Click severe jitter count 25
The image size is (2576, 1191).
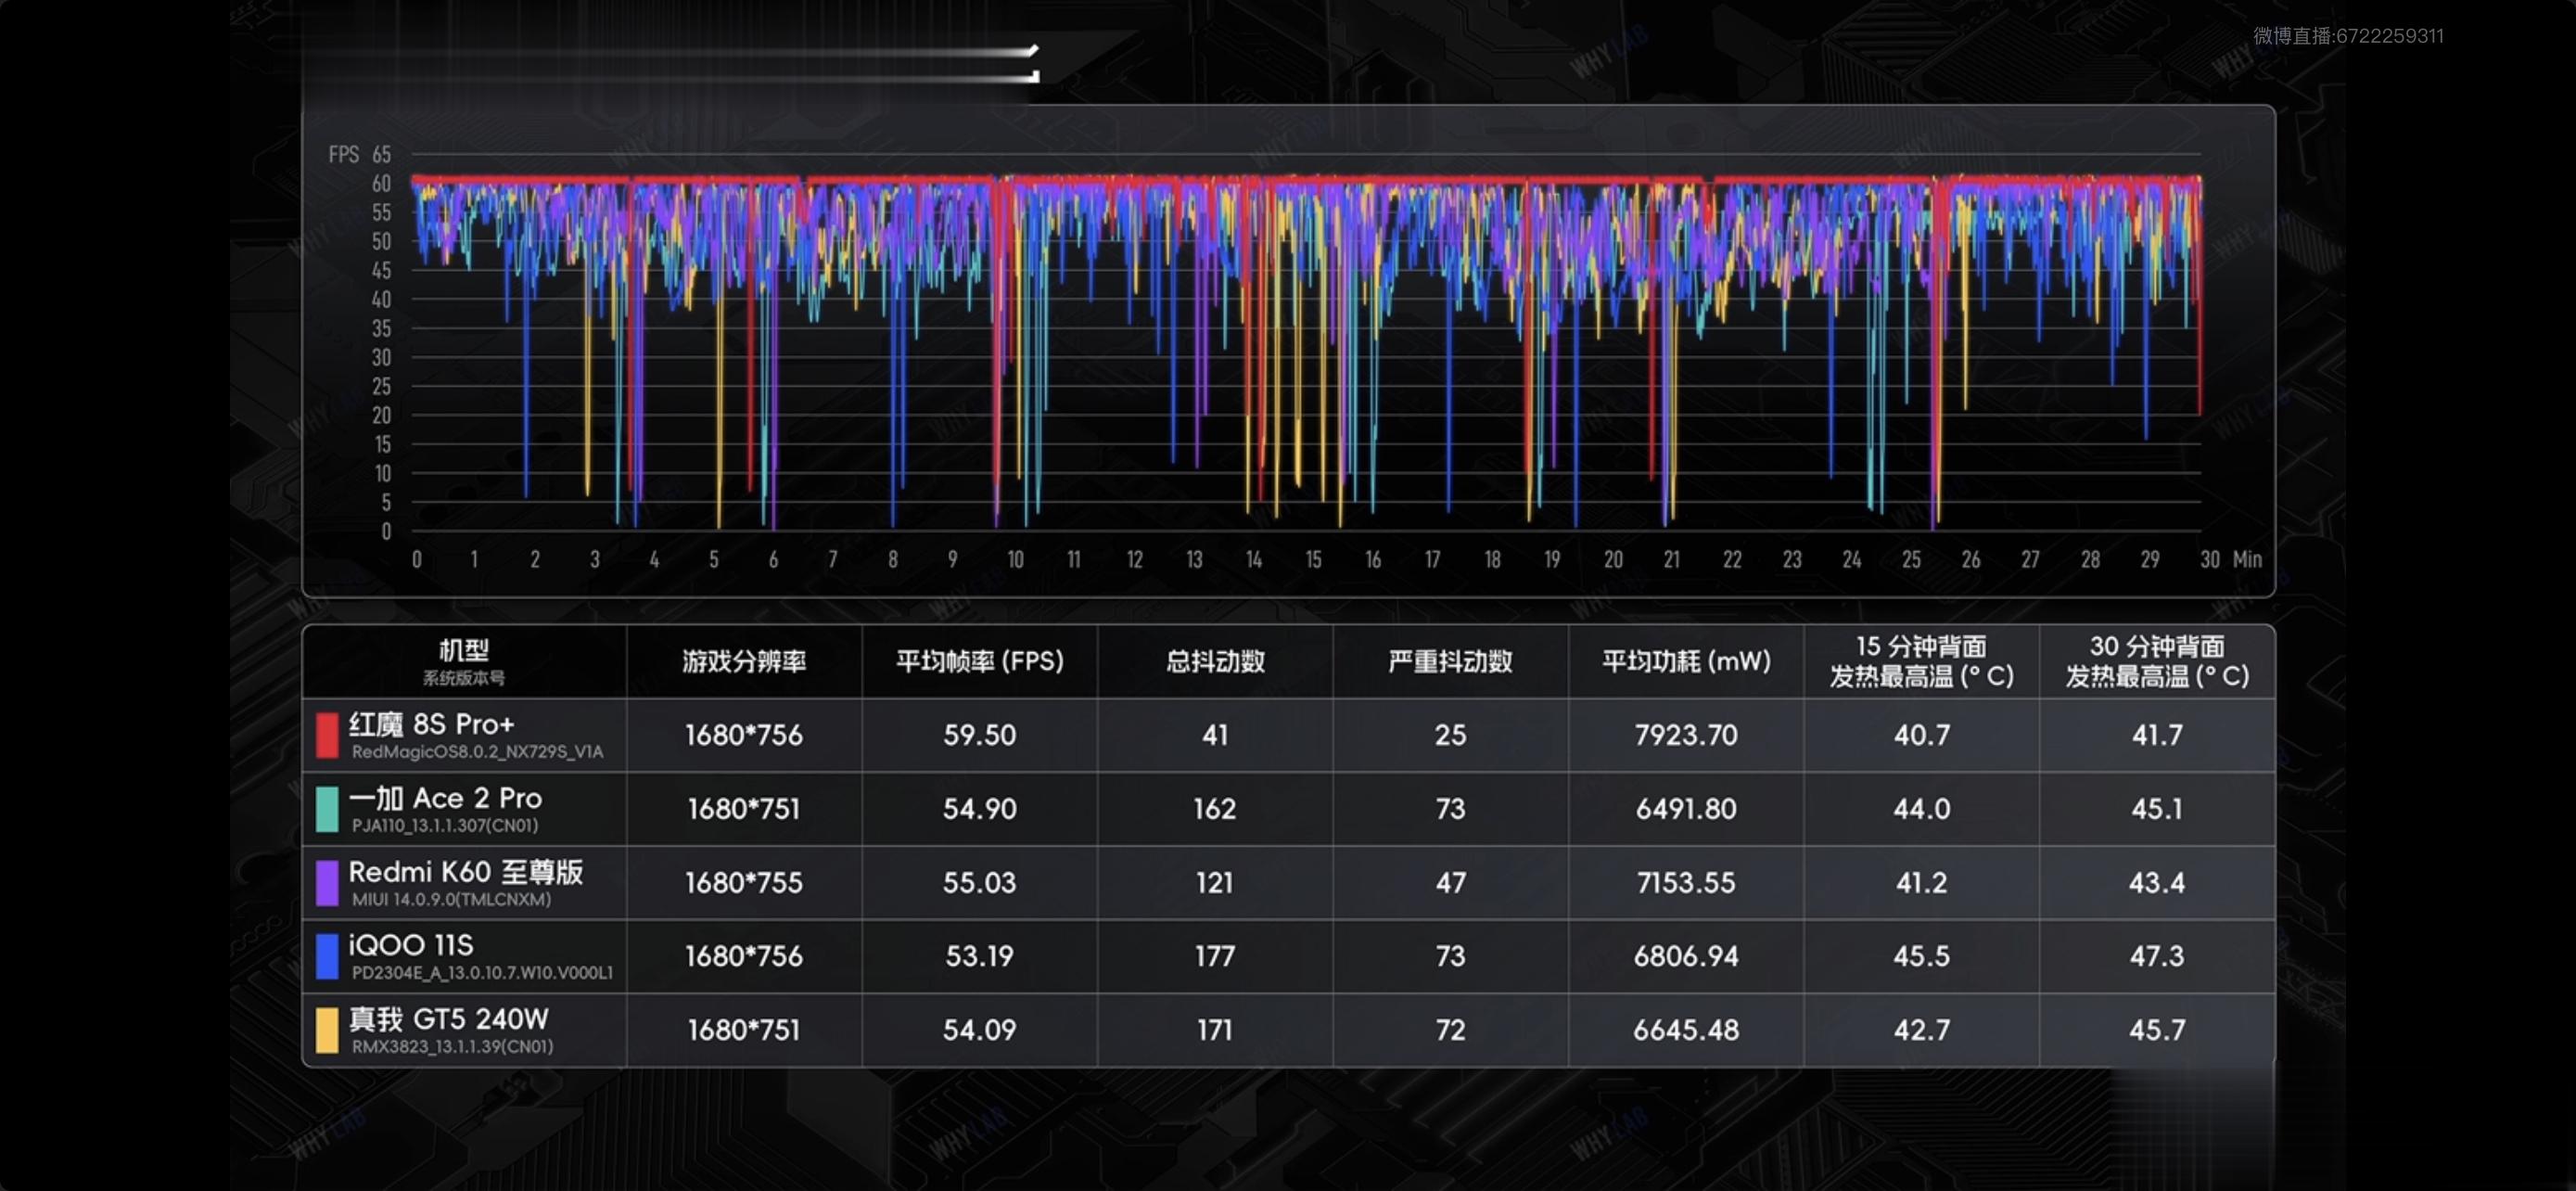(x=1450, y=735)
